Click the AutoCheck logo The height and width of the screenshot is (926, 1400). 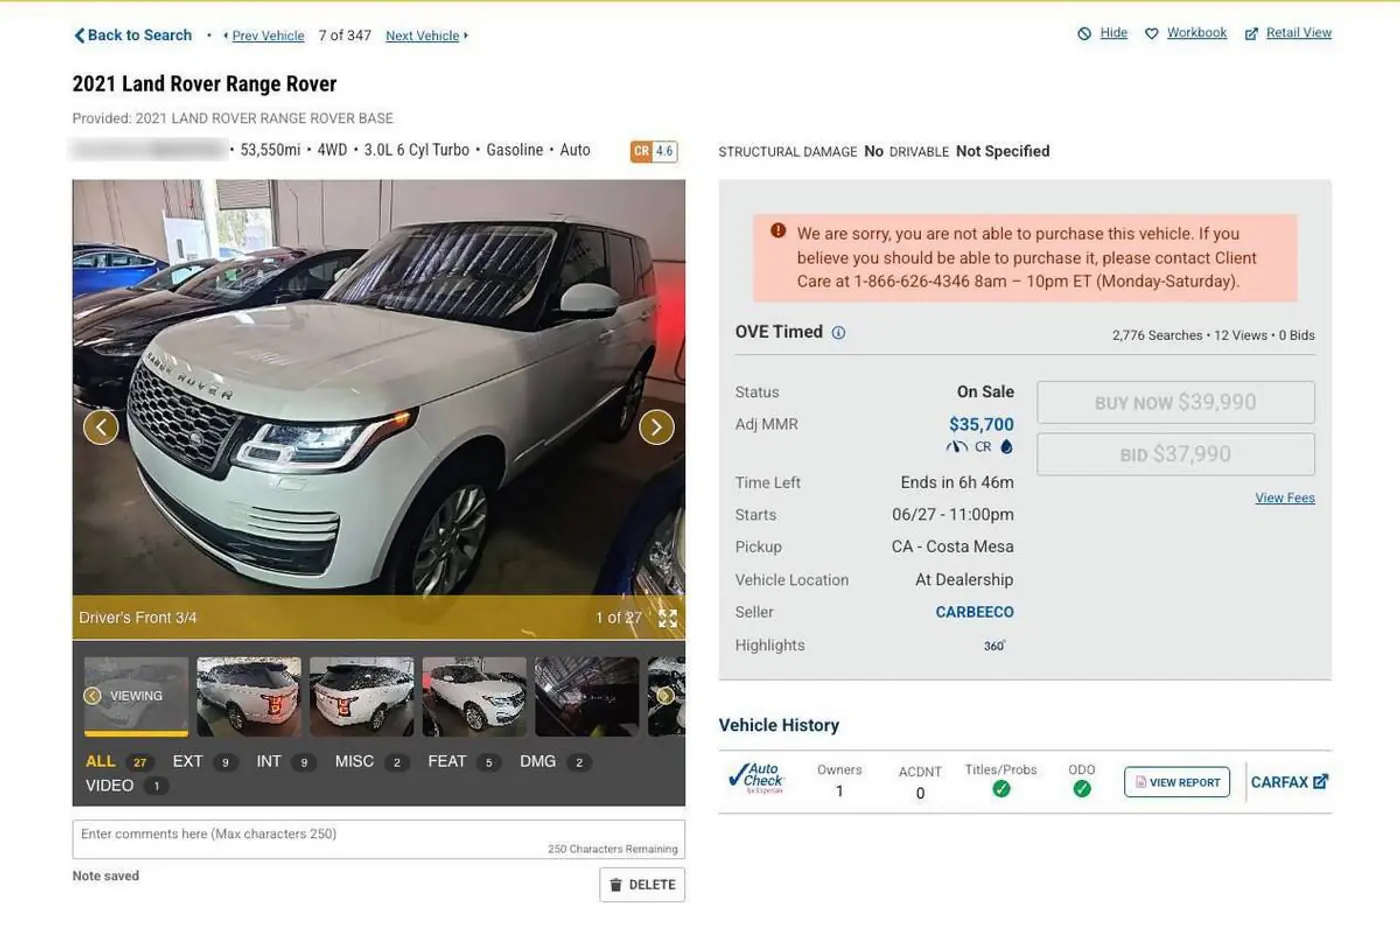757,778
